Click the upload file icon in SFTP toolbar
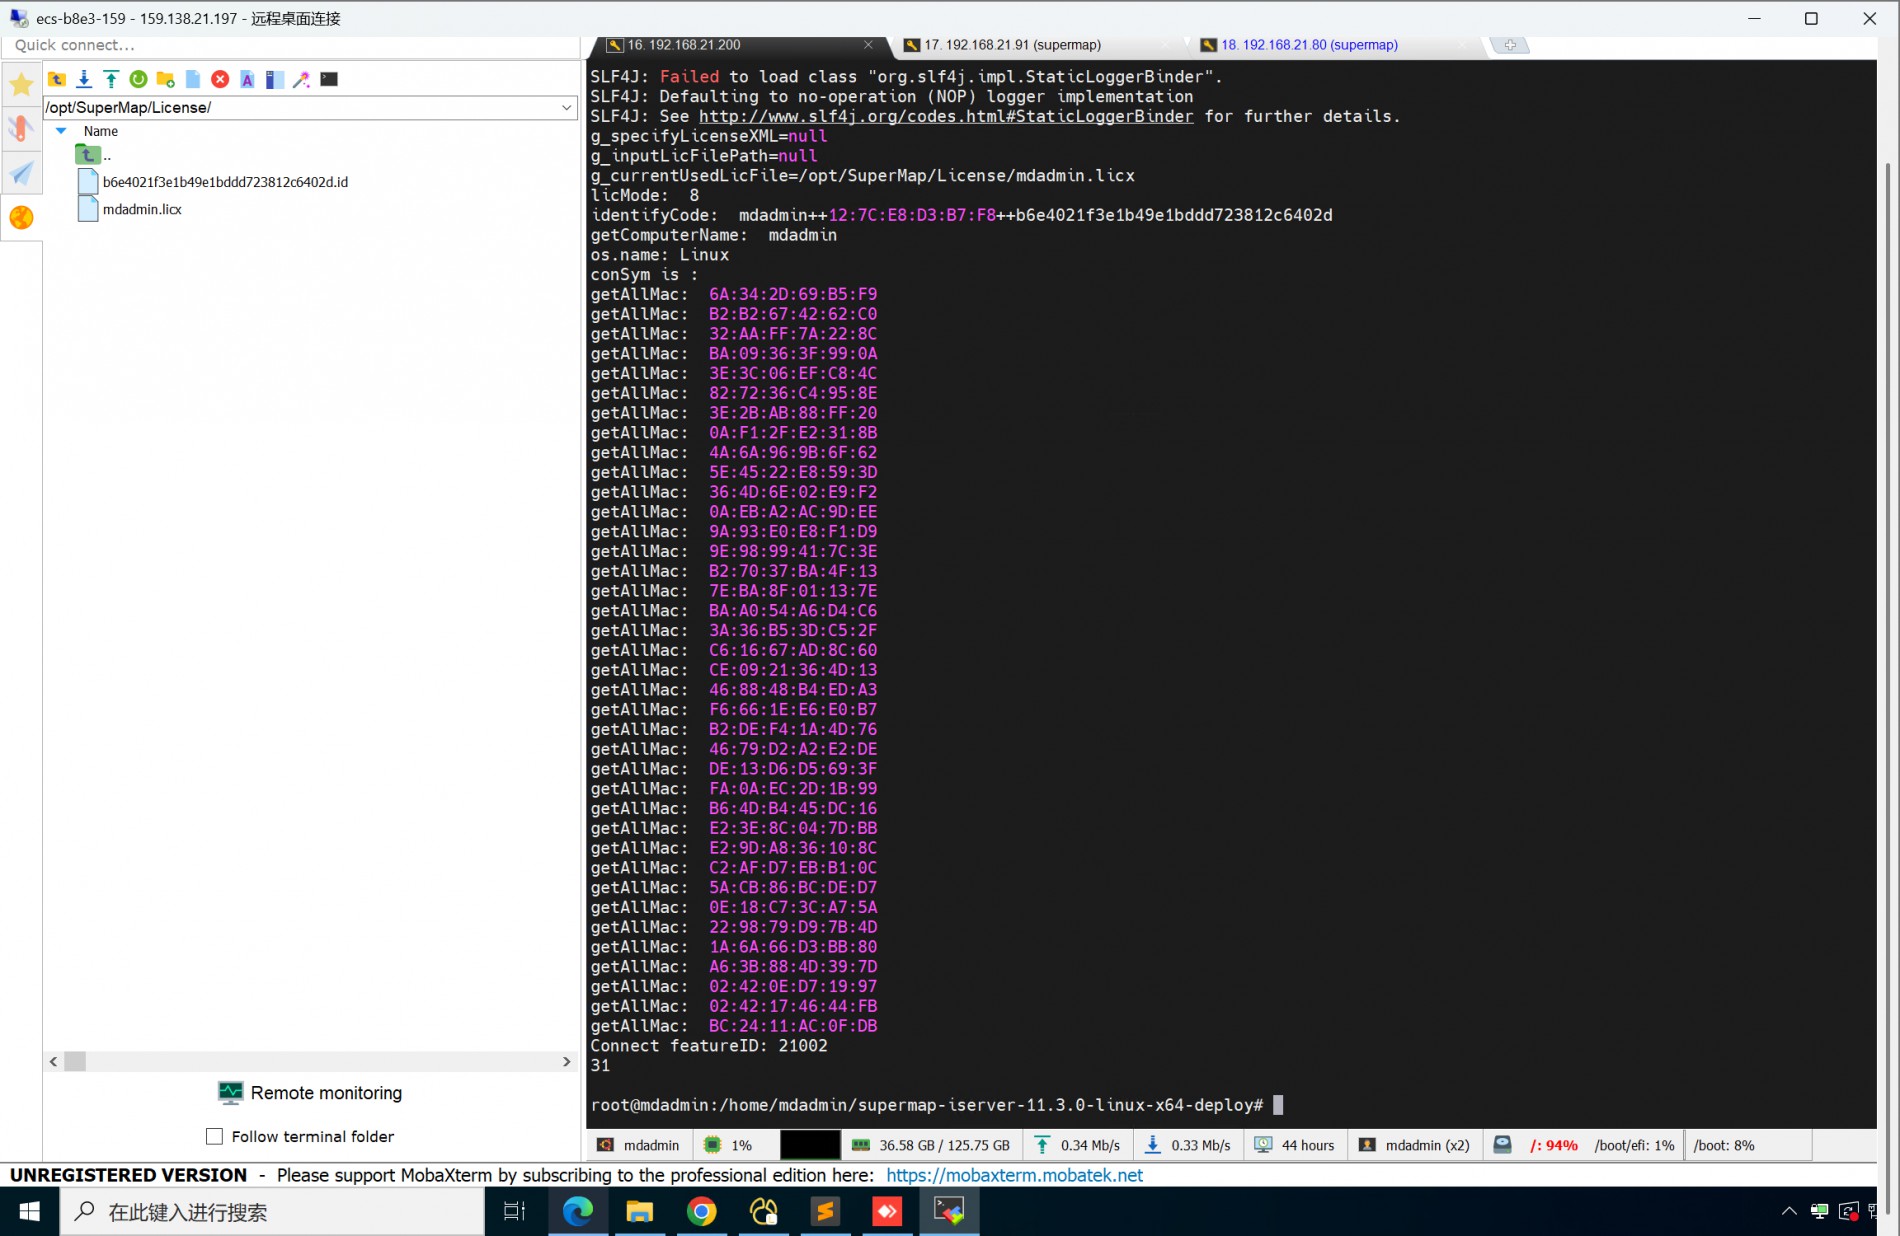 (111, 79)
